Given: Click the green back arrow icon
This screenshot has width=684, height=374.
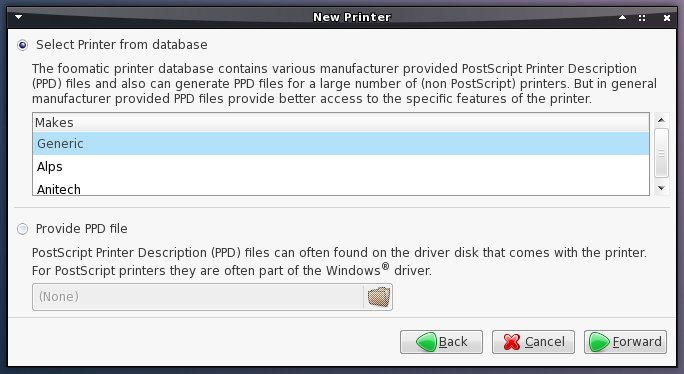Looking at the screenshot, I should [x=426, y=342].
